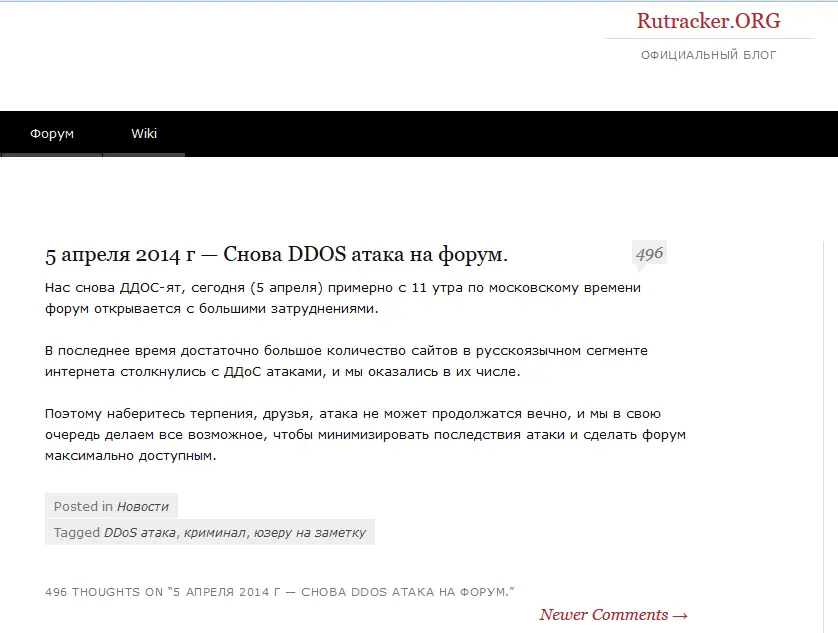Screen dimensions: 838x633
Task: Go to Newer Comments
Action: coord(614,615)
